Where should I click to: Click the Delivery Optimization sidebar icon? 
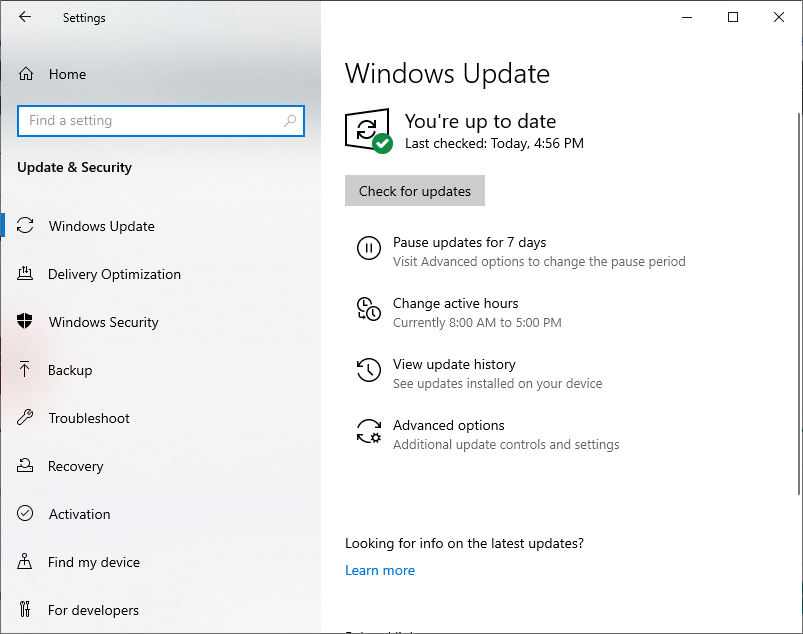(x=25, y=274)
